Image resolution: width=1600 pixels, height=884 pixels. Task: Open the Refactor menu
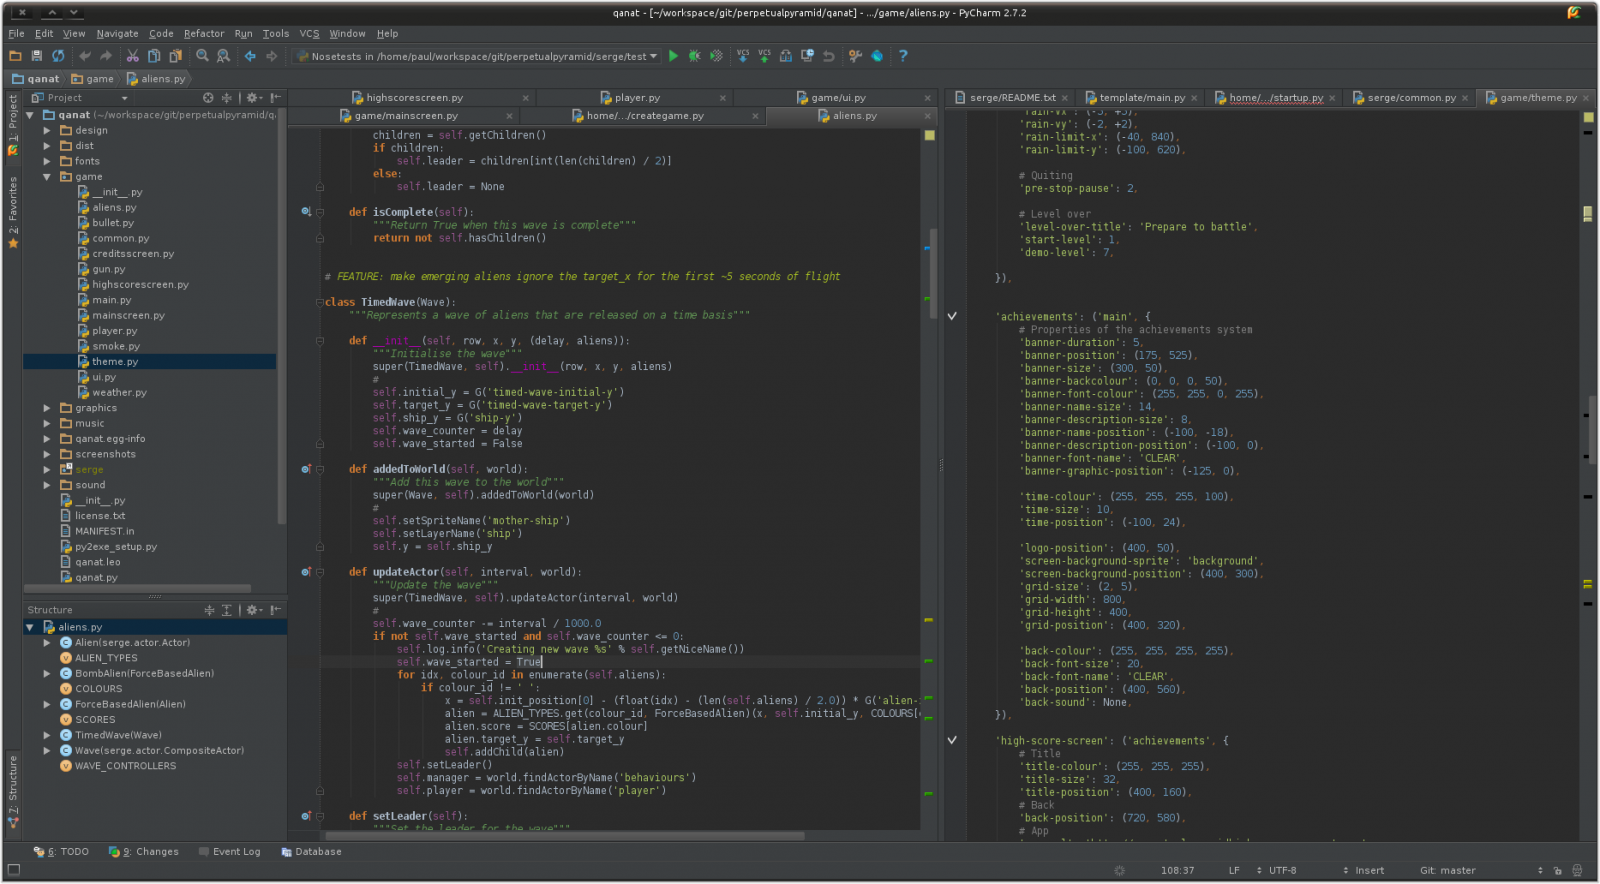coord(203,33)
